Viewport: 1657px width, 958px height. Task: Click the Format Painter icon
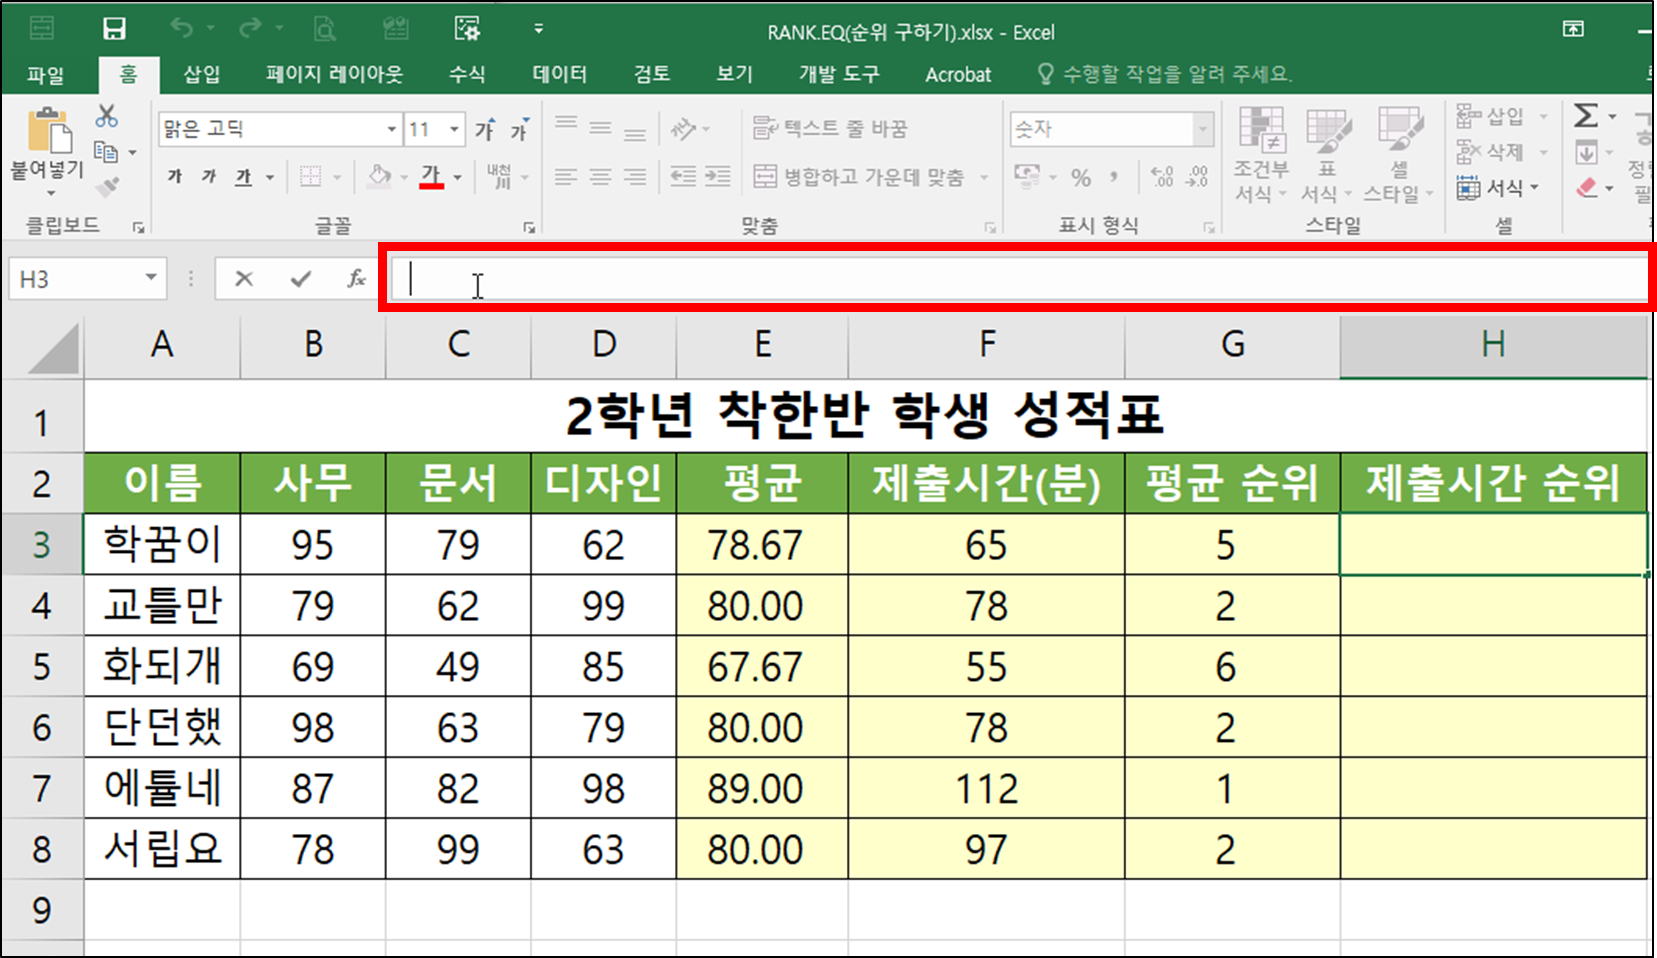pyautogui.click(x=108, y=186)
